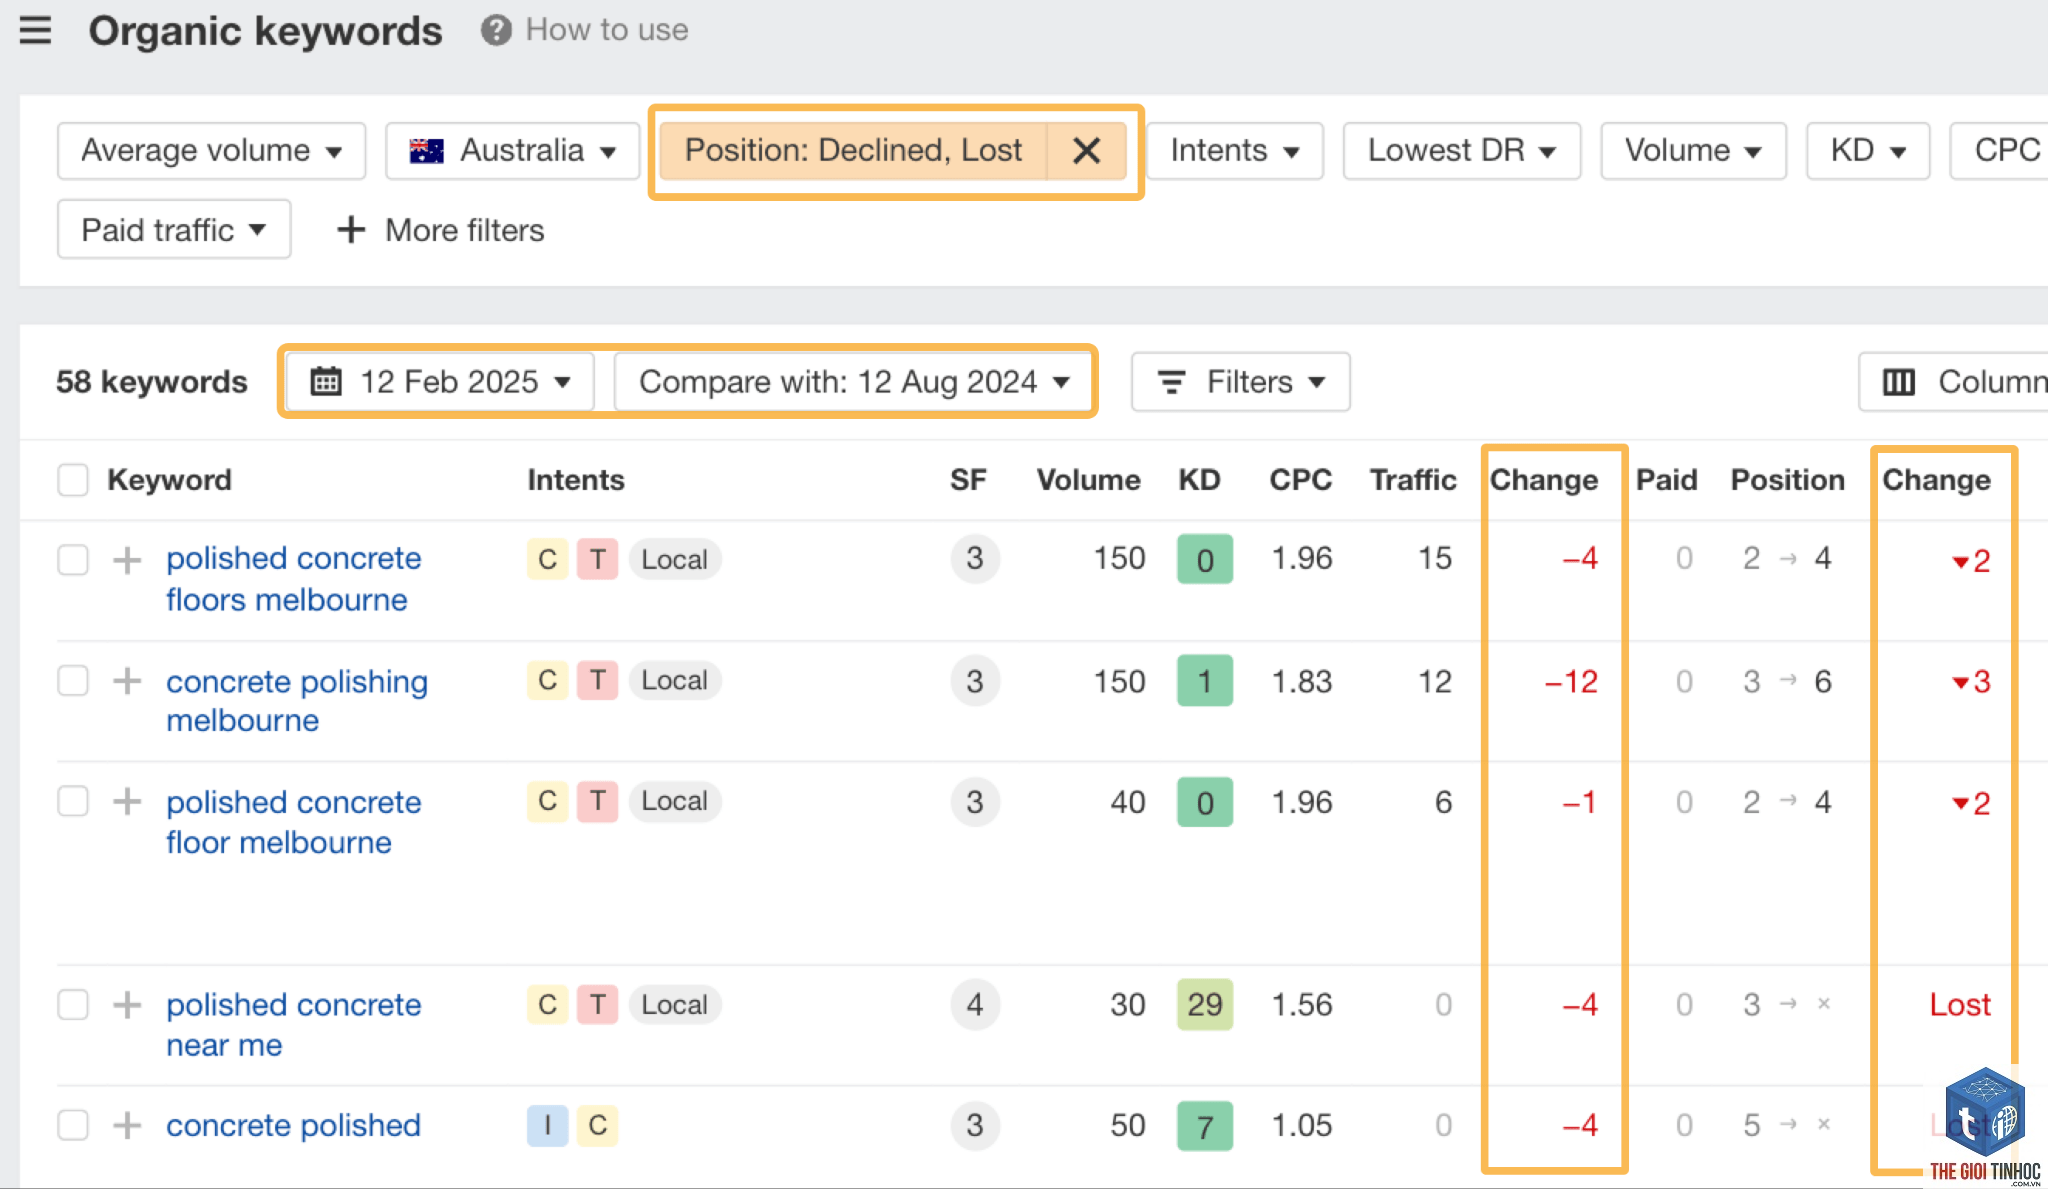Sort by the KD column header

[x=1199, y=480]
